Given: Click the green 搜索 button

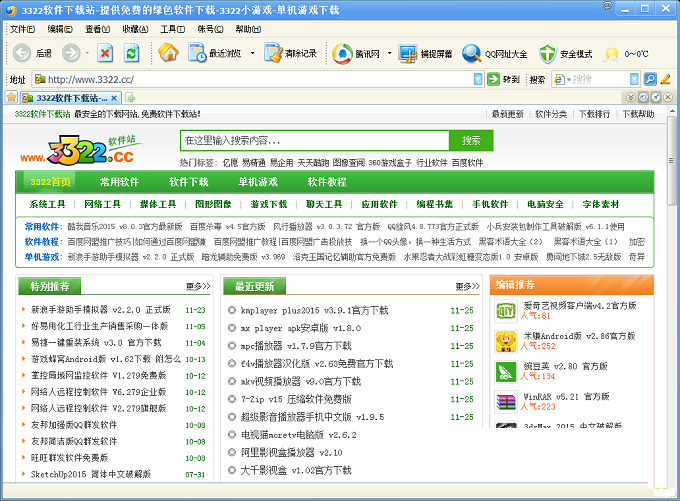Looking at the screenshot, I should [471, 141].
